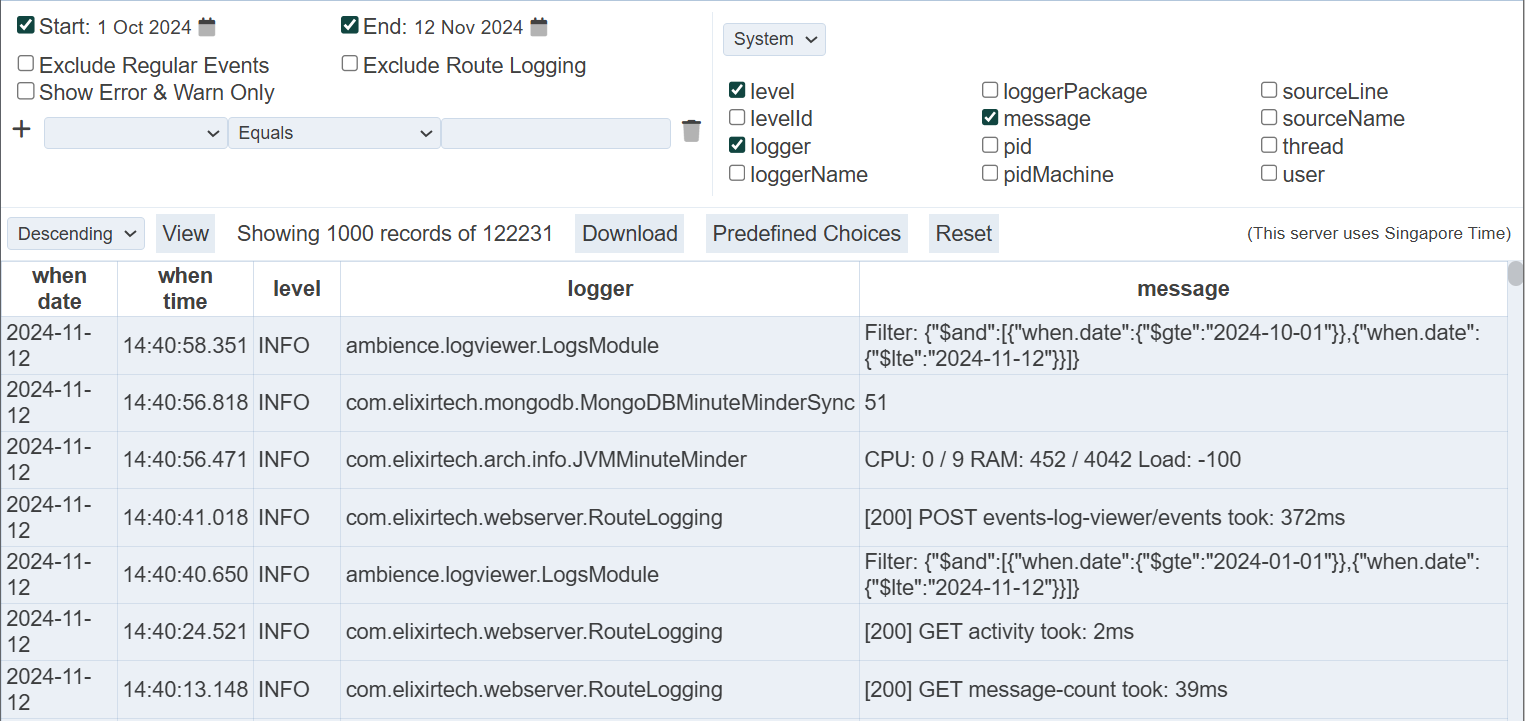Image resolution: width=1525 pixels, height=721 pixels.
Task: Open the System dropdown
Action: (x=774, y=39)
